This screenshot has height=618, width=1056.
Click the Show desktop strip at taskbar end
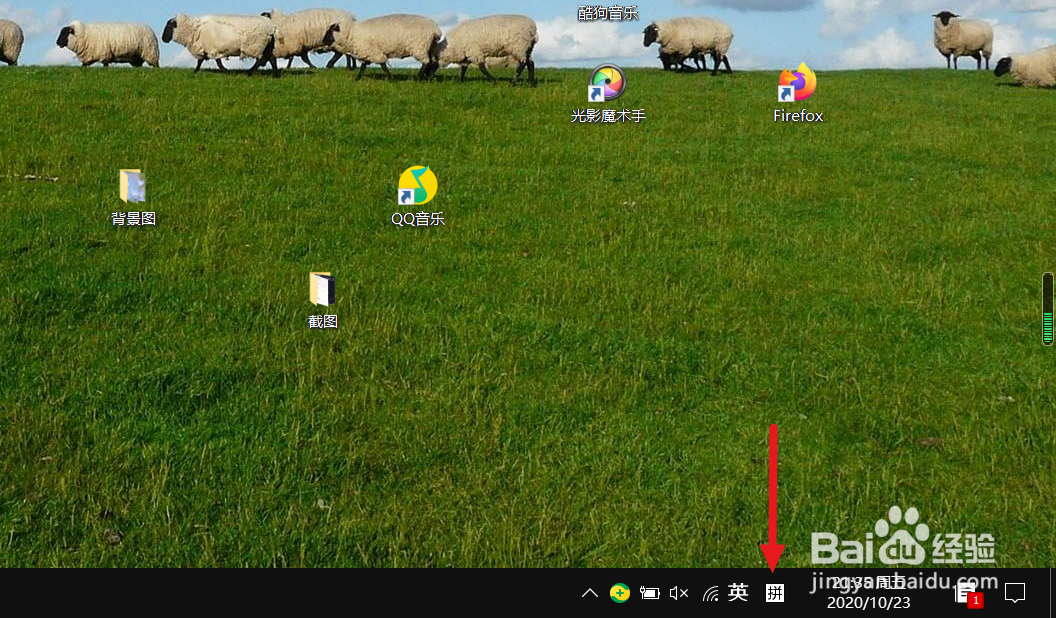point(1052,593)
